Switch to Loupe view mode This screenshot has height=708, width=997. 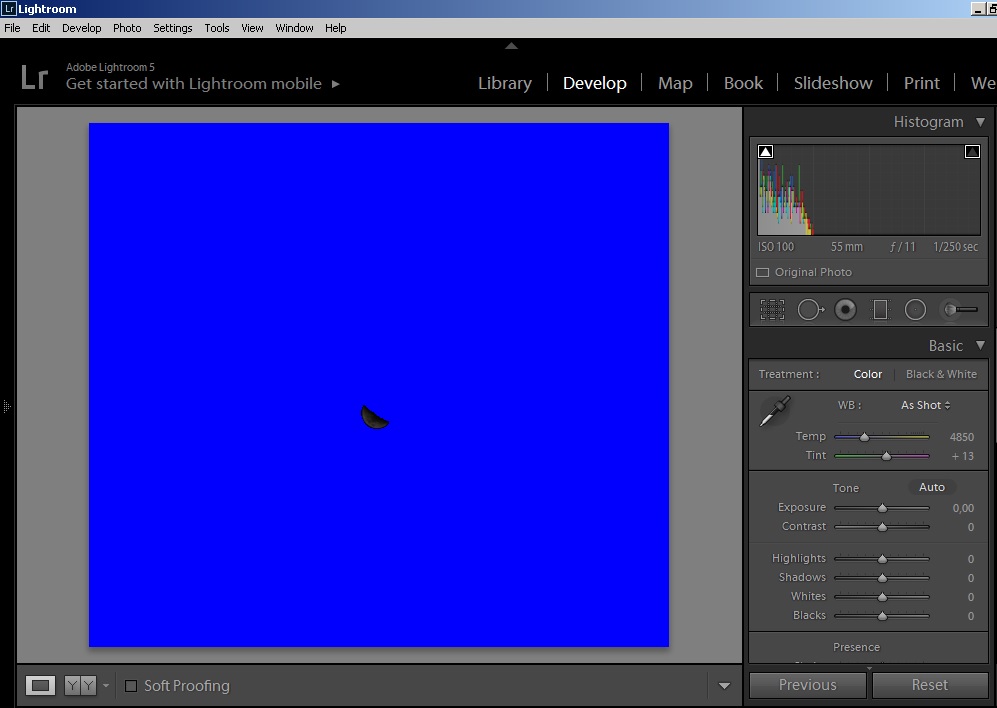(41, 685)
